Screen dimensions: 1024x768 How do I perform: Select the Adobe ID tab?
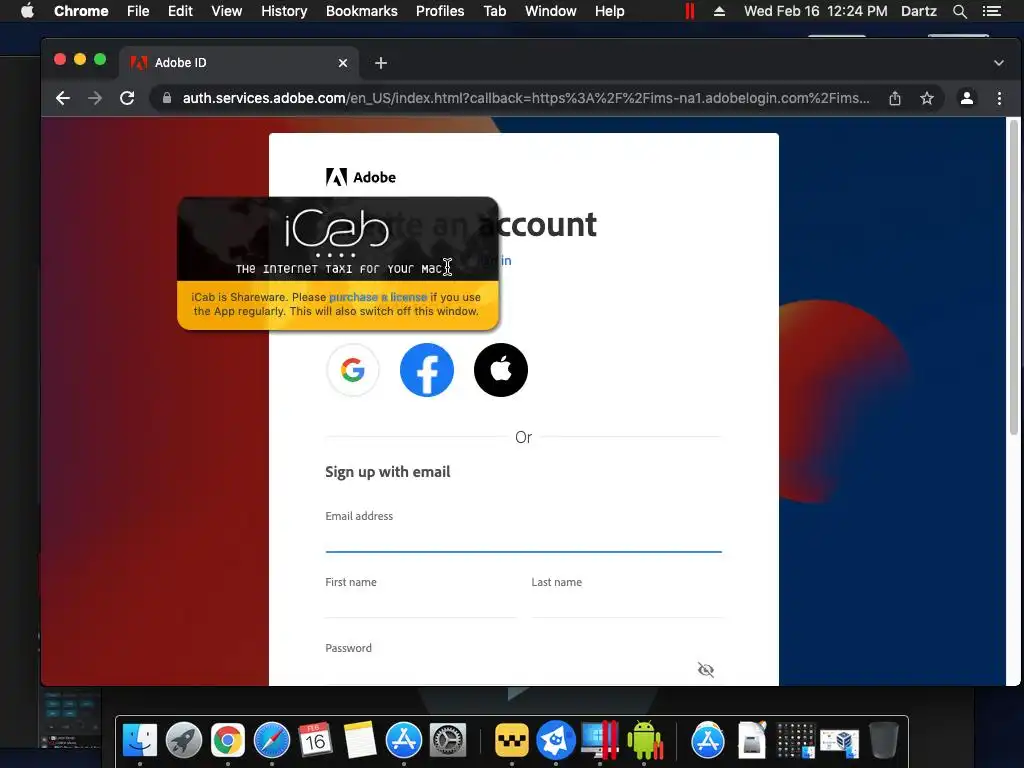(x=239, y=63)
